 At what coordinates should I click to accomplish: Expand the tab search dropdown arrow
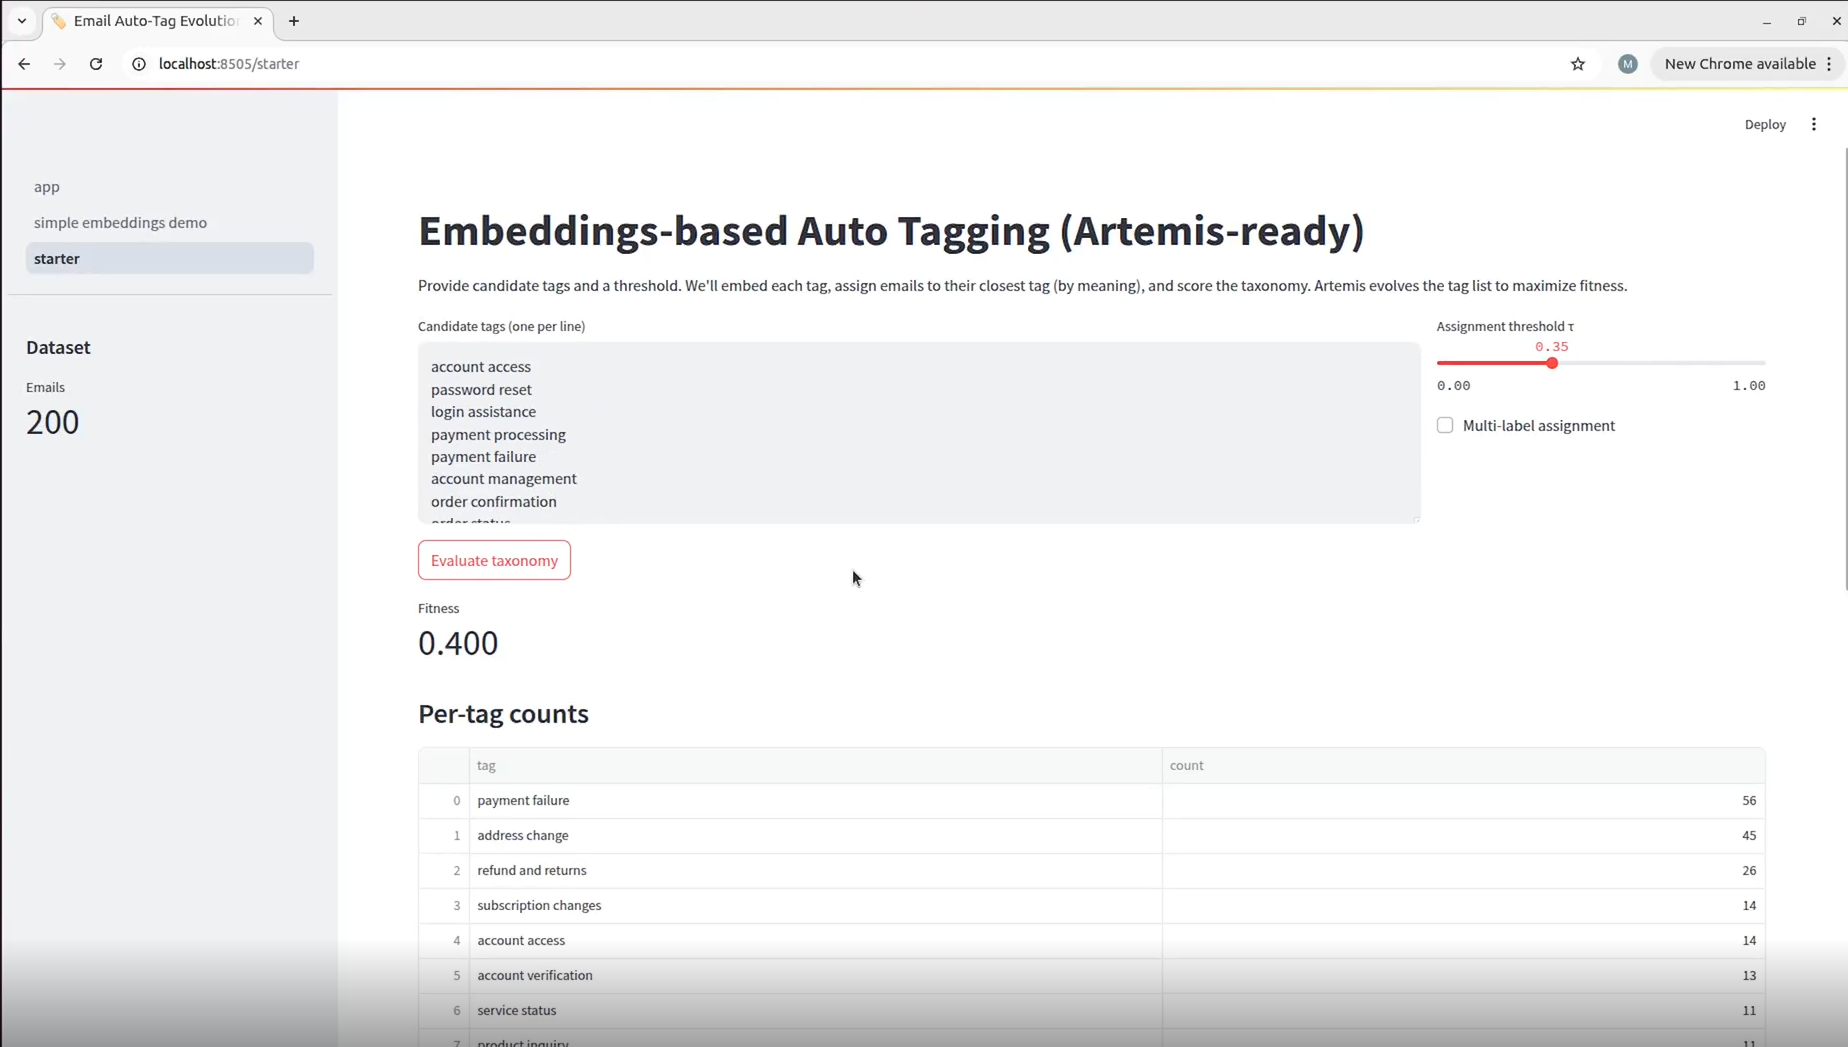click(x=22, y=21)
